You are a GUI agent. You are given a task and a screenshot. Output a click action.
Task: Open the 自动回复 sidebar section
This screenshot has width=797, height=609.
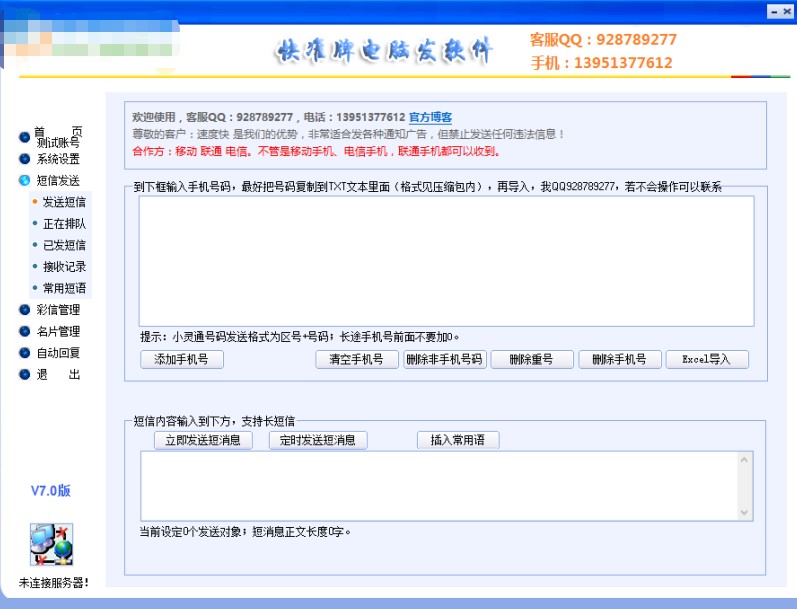click(x=58, y=353)
